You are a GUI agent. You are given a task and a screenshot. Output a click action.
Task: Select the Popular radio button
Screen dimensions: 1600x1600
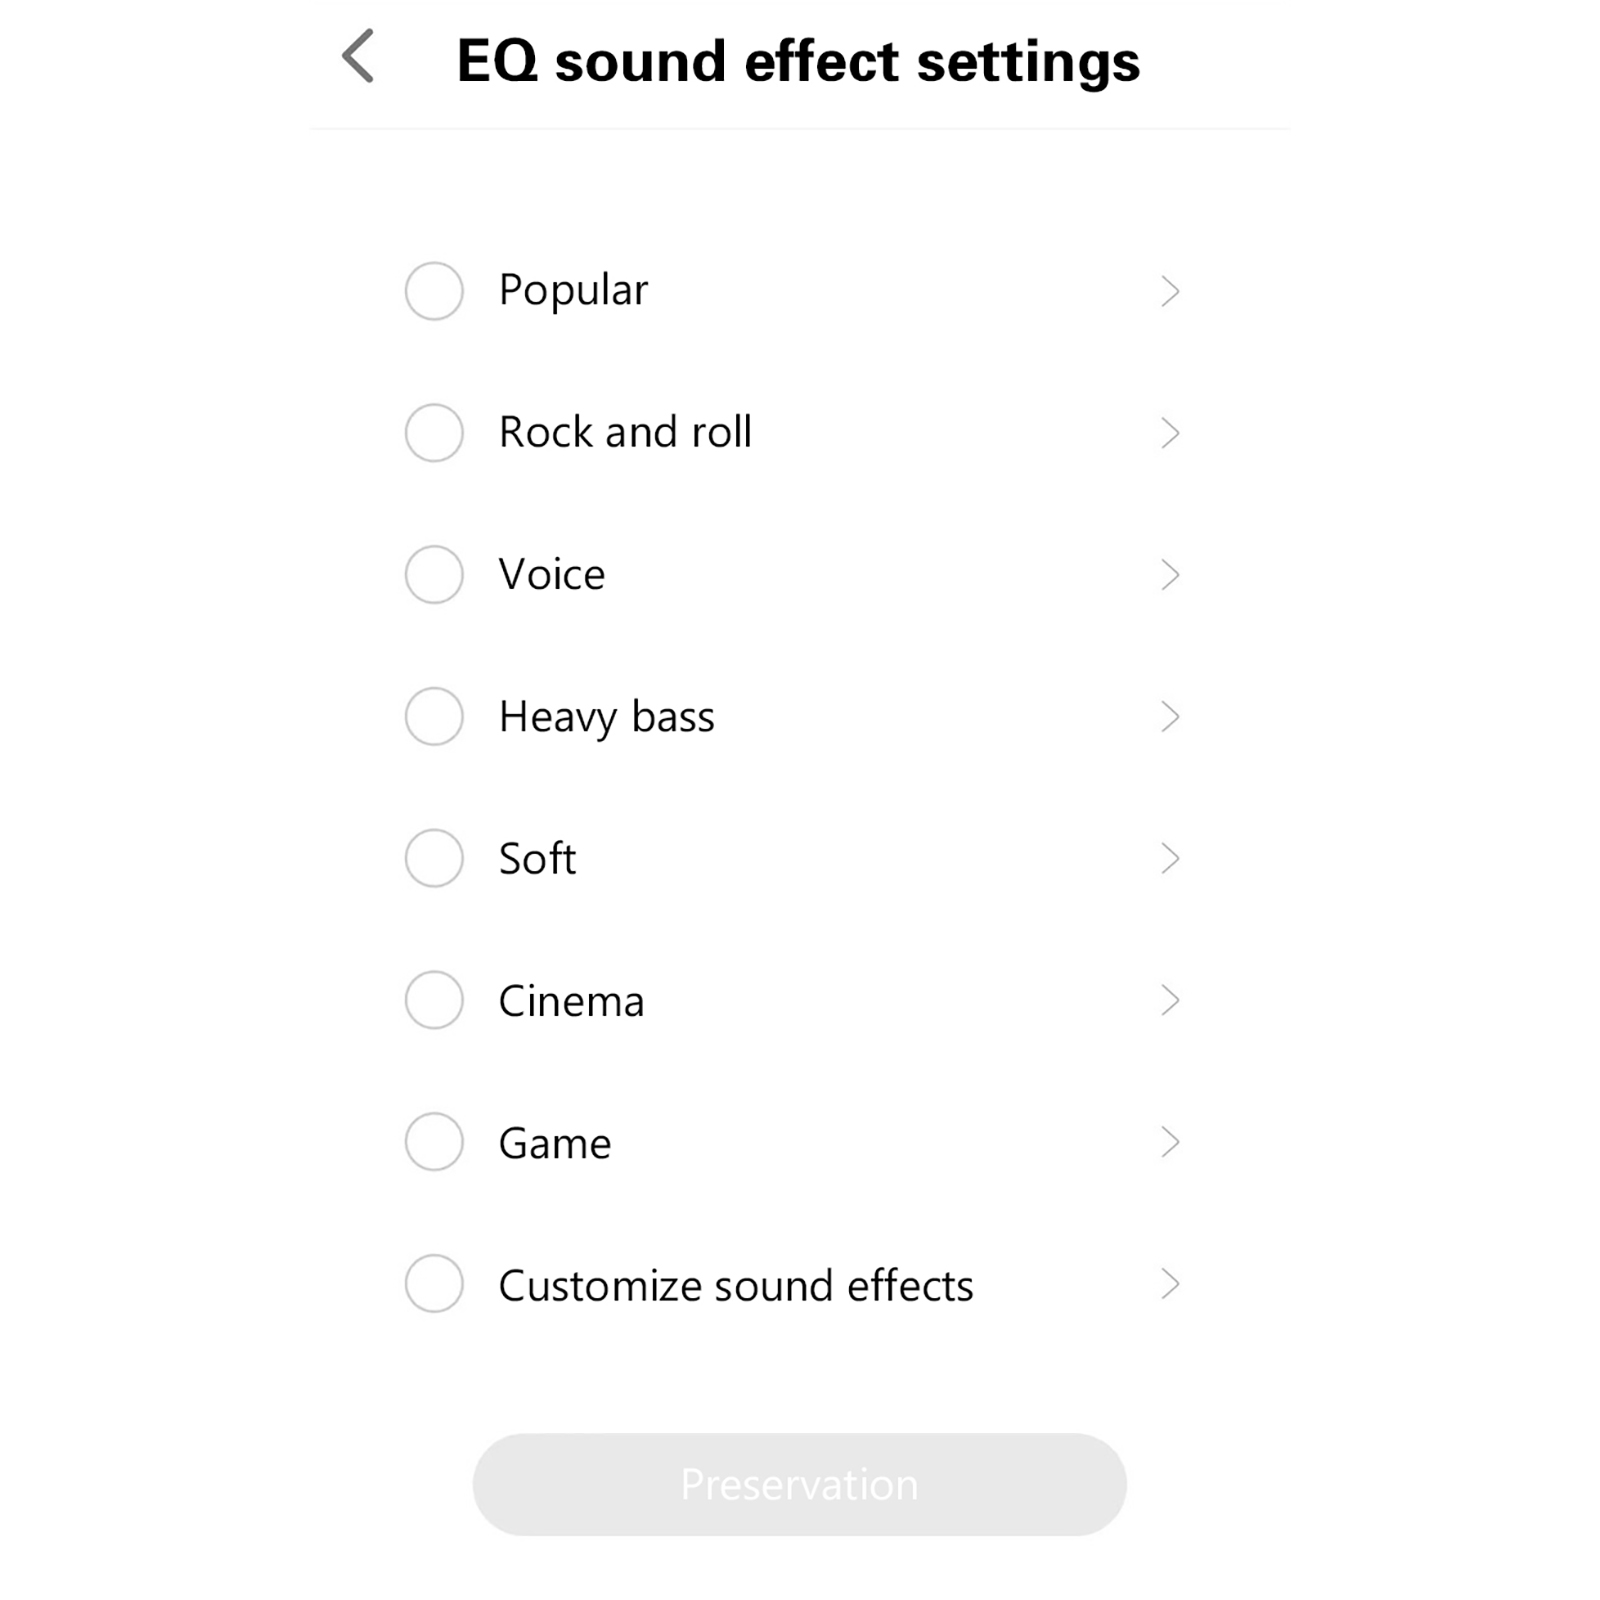point(434,291)
